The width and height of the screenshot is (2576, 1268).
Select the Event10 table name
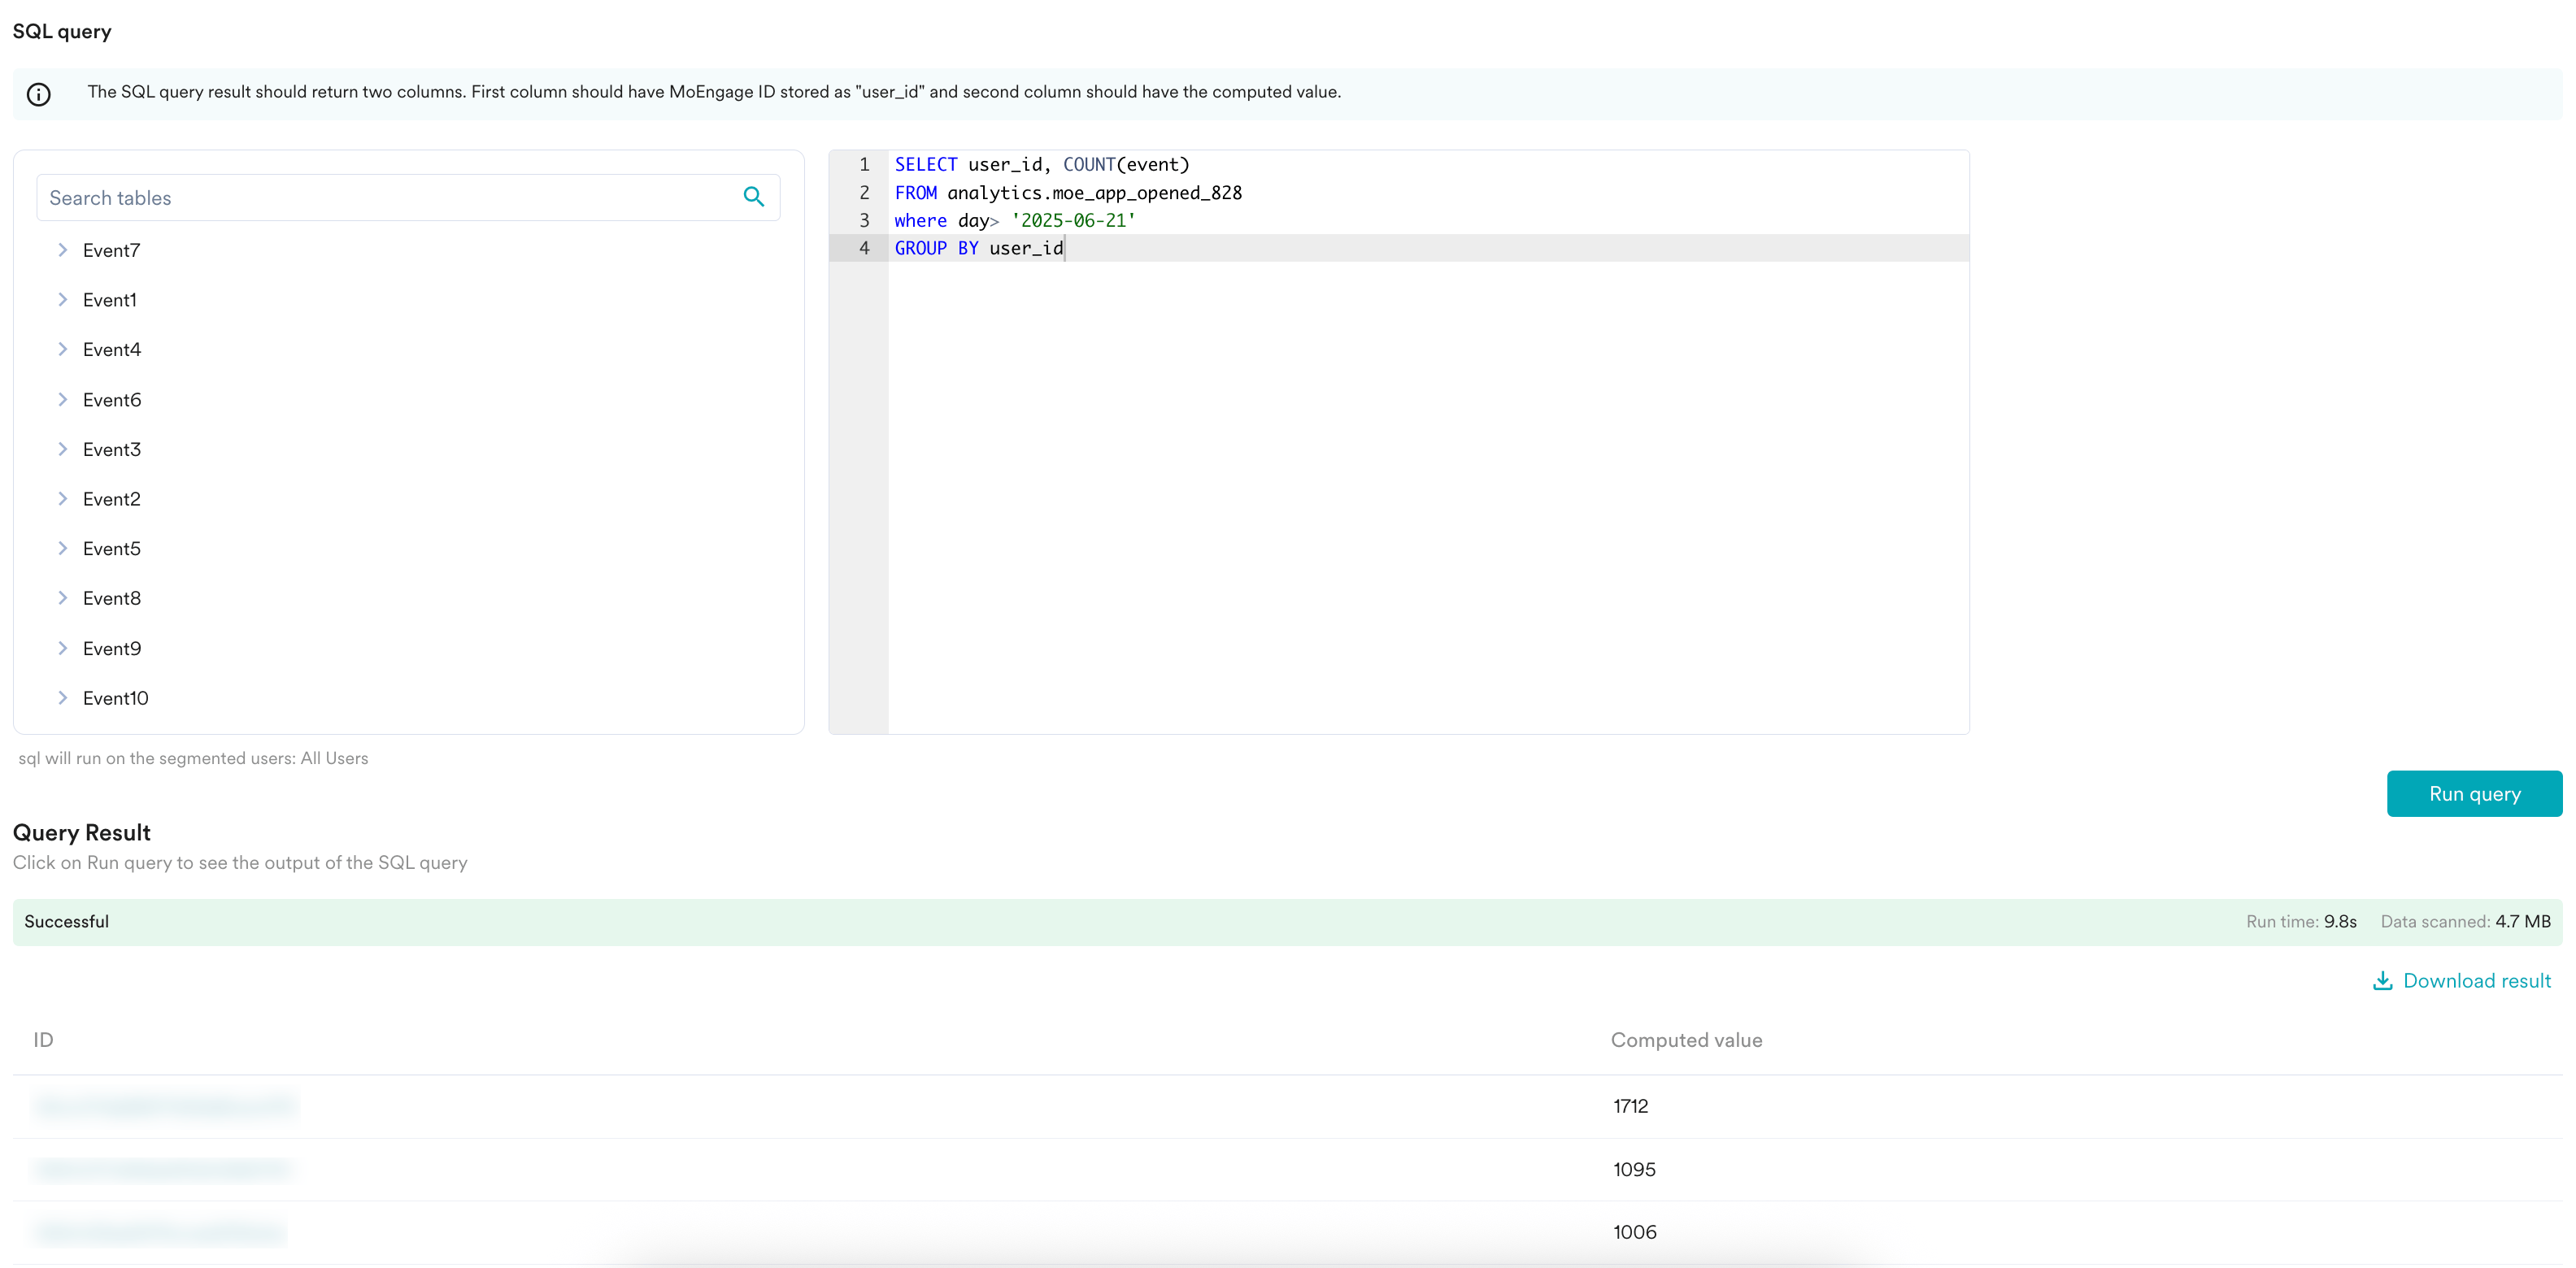pyautogui.click(x=116, y=698)
